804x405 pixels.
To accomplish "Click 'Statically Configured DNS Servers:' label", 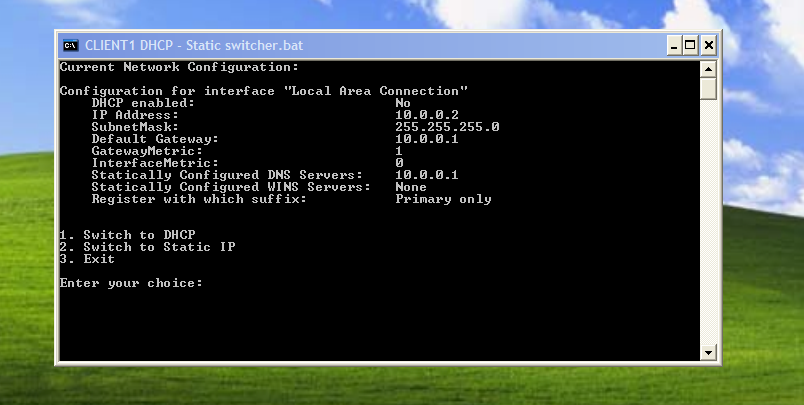I will coord(227,175).
